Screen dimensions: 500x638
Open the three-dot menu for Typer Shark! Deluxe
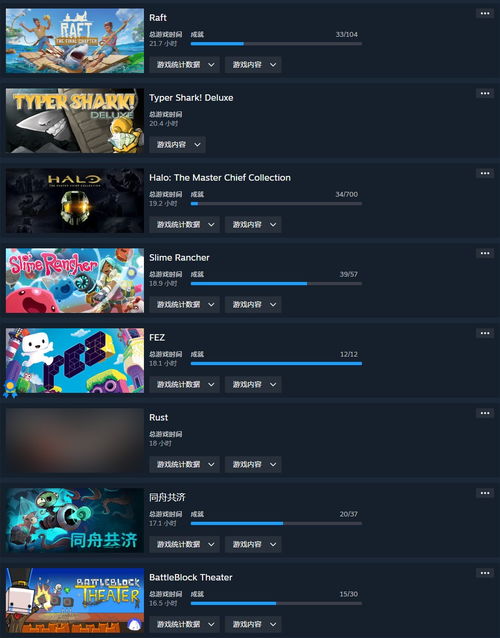[485, 94]
